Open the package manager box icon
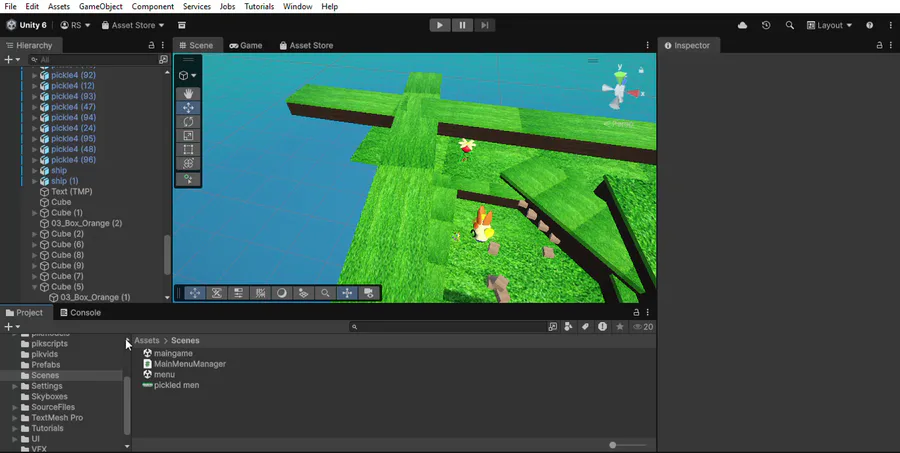 point(182,25)
